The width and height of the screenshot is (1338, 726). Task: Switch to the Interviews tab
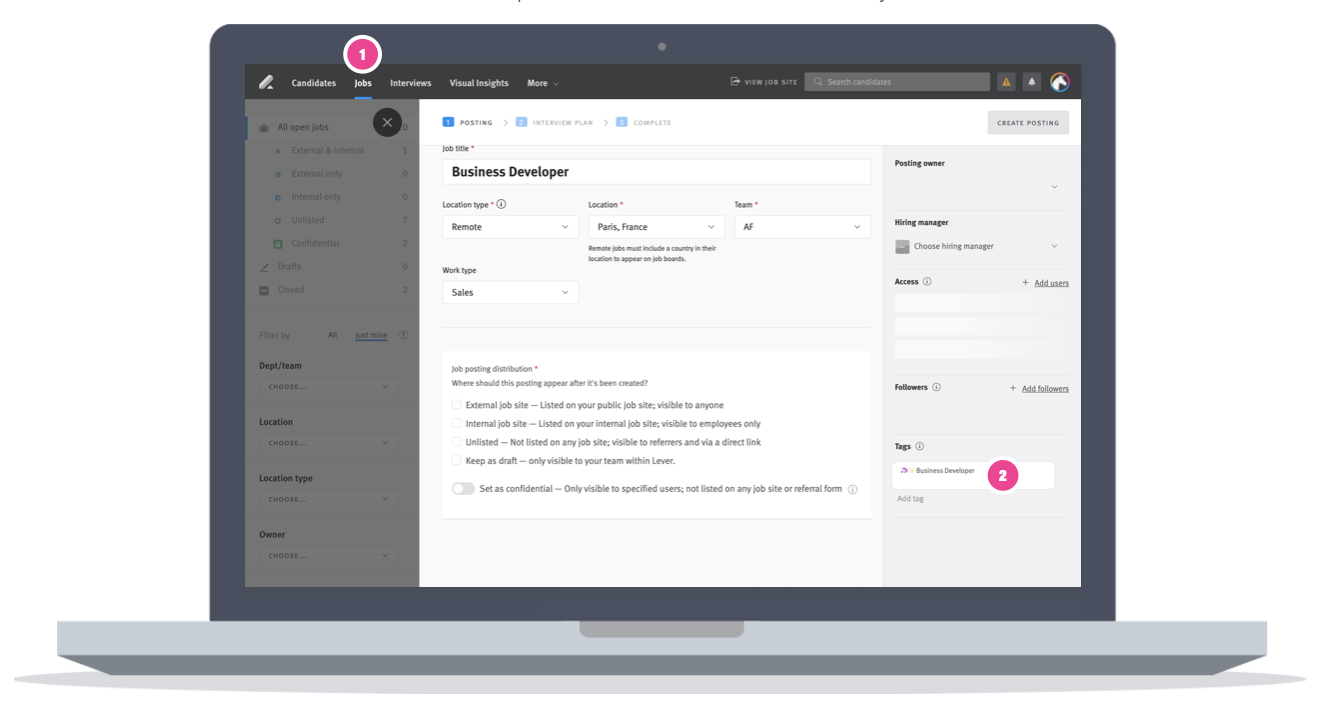click(410, 83)
